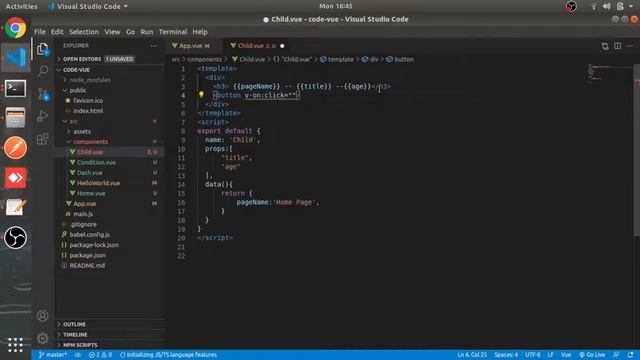
Task: Collapse the components folder
Action: pyautogui.click(x=91, y=142)
